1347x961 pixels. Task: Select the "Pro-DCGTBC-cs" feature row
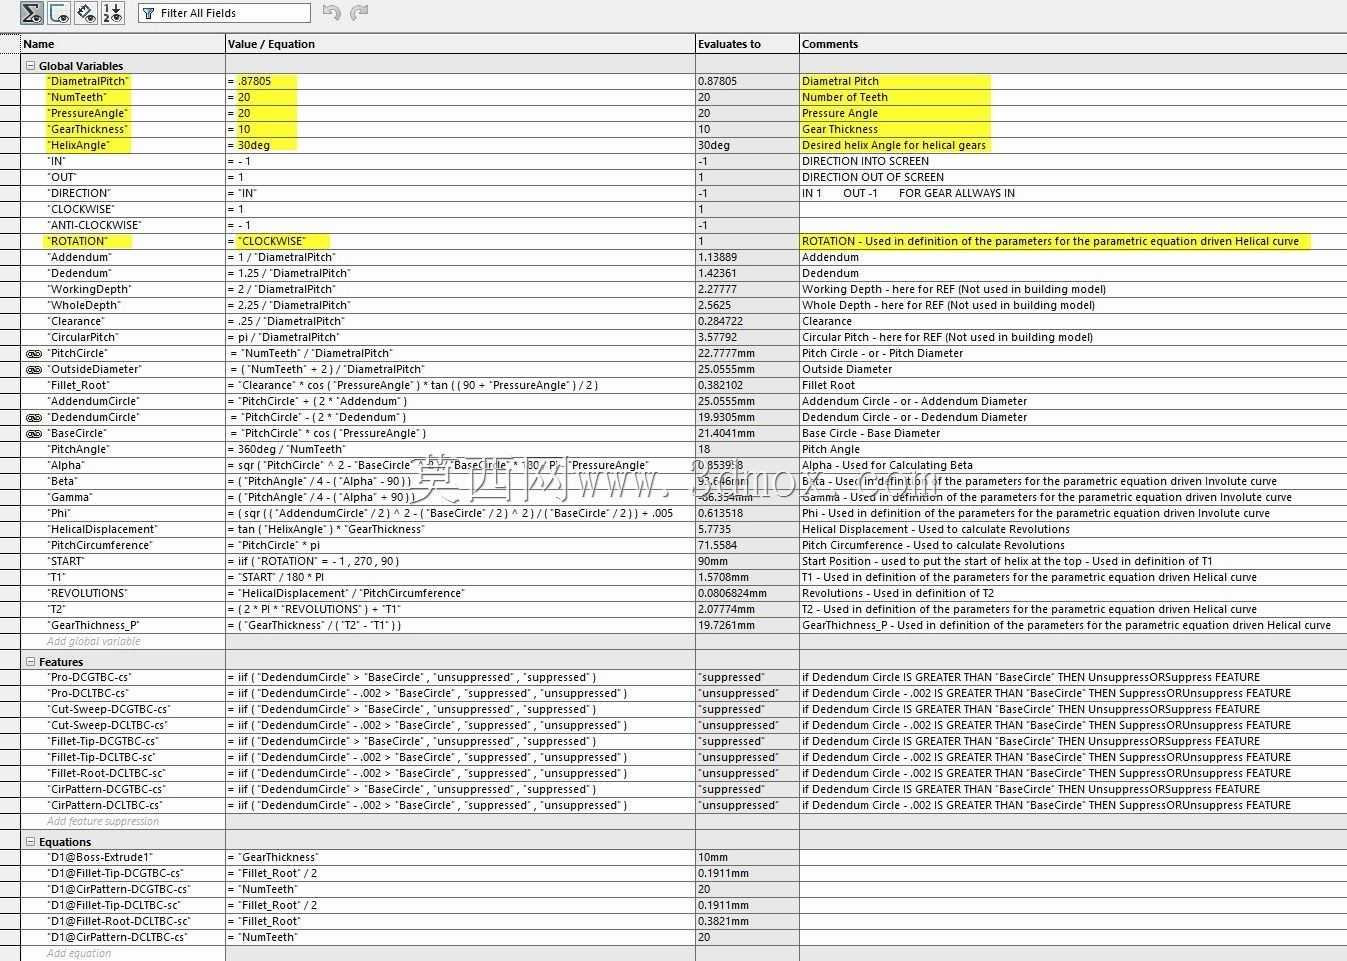89,678
